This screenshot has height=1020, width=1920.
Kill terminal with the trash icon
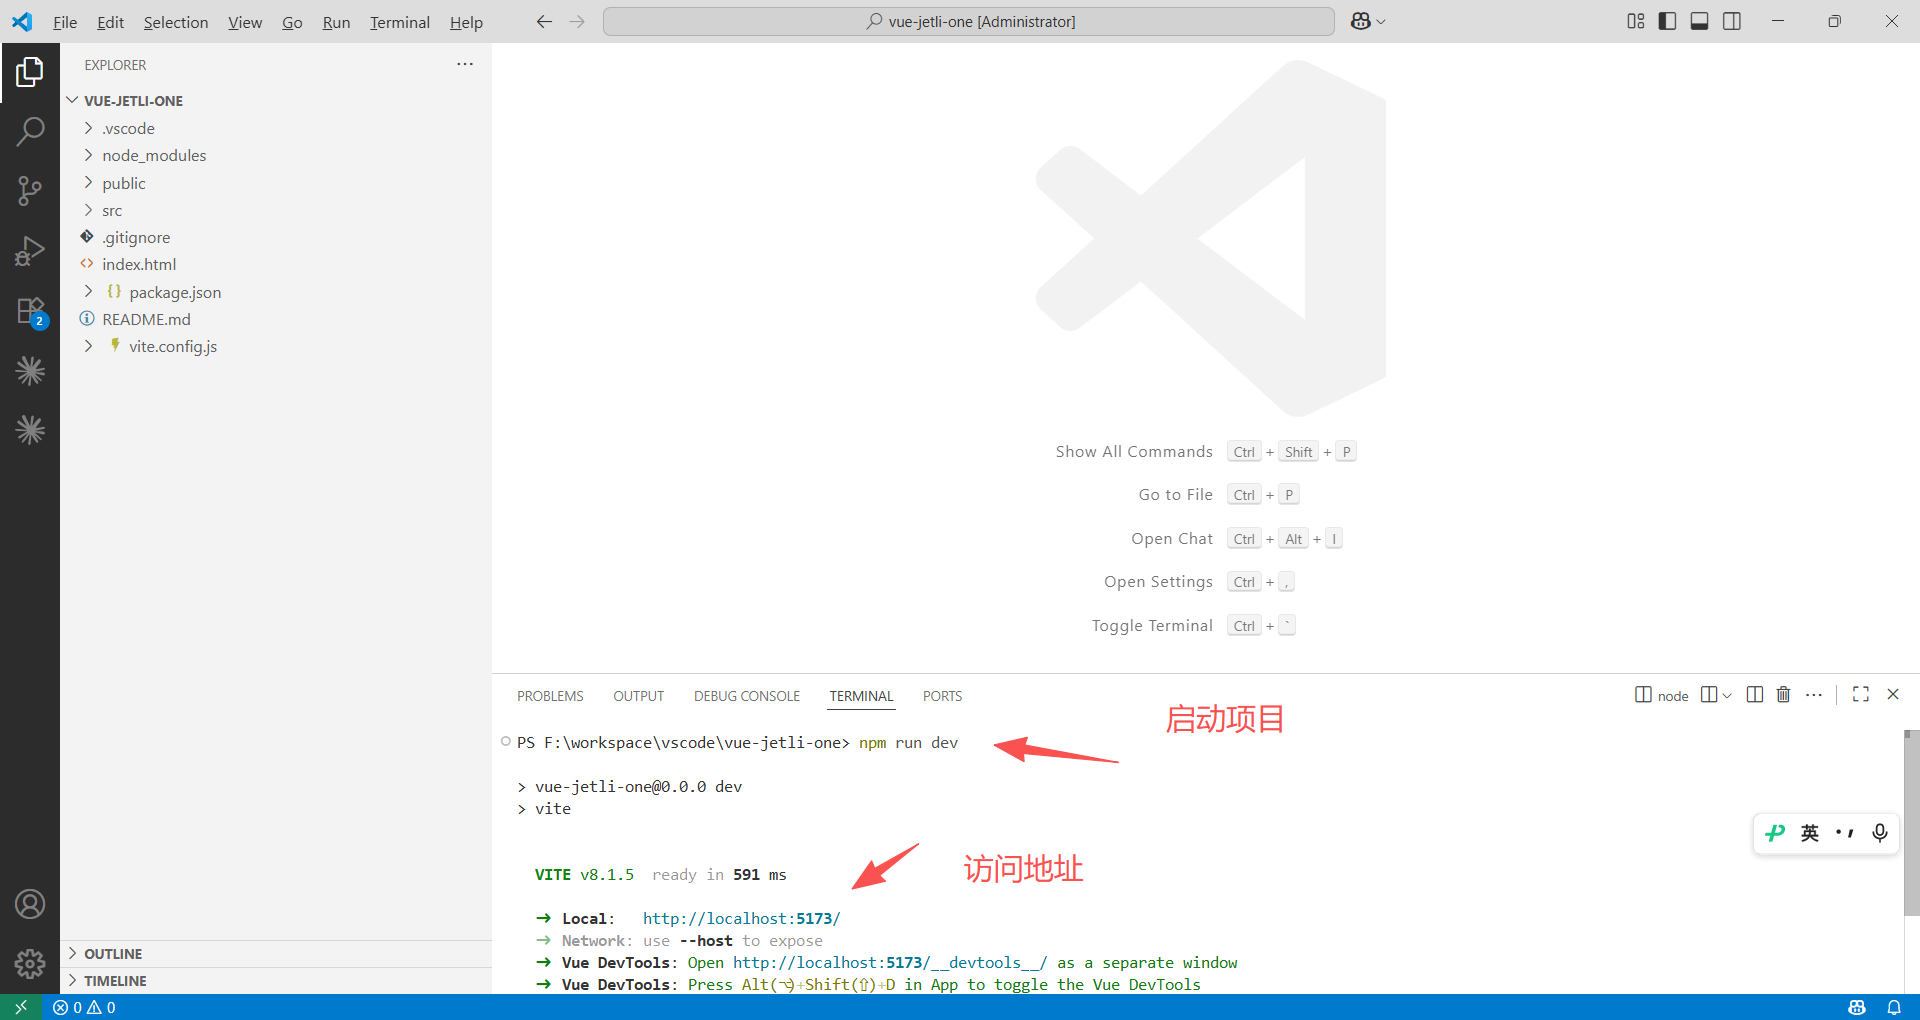pyautogui.click(x=1783, y=694)
